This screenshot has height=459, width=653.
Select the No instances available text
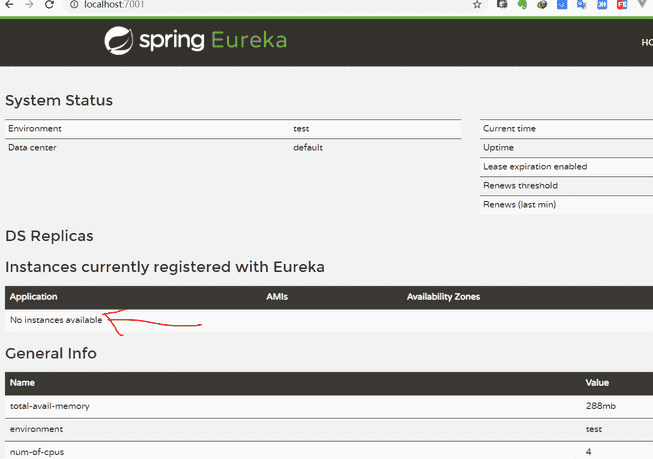56,320
